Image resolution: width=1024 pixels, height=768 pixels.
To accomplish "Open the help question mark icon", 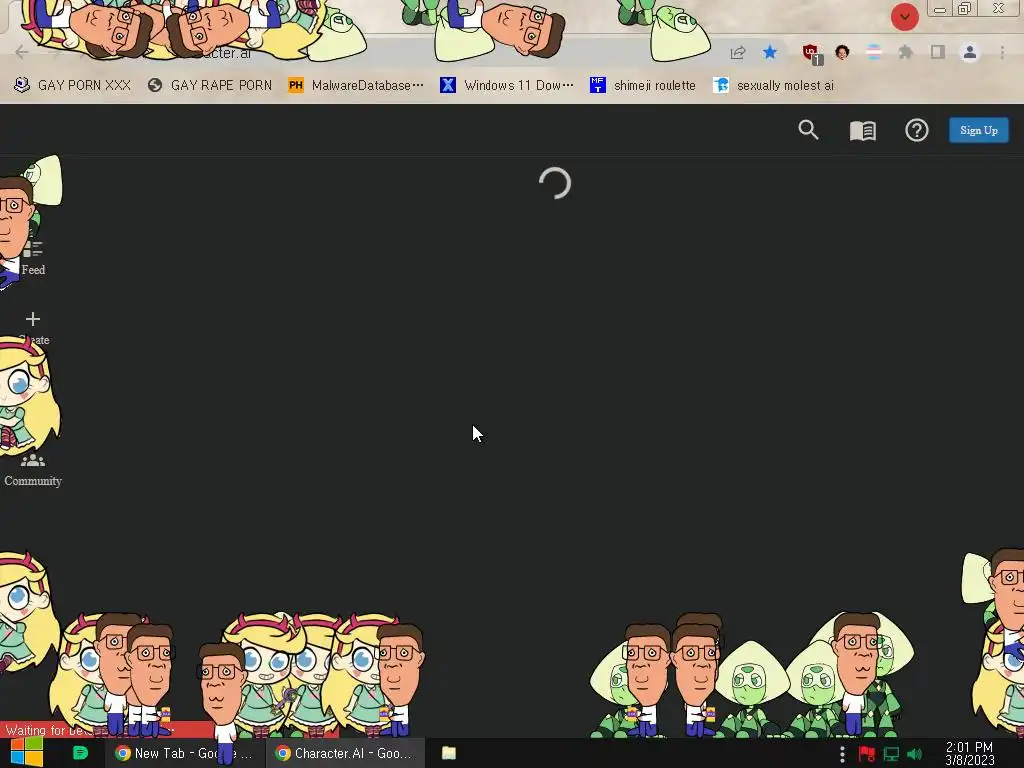I will (916, 130).
